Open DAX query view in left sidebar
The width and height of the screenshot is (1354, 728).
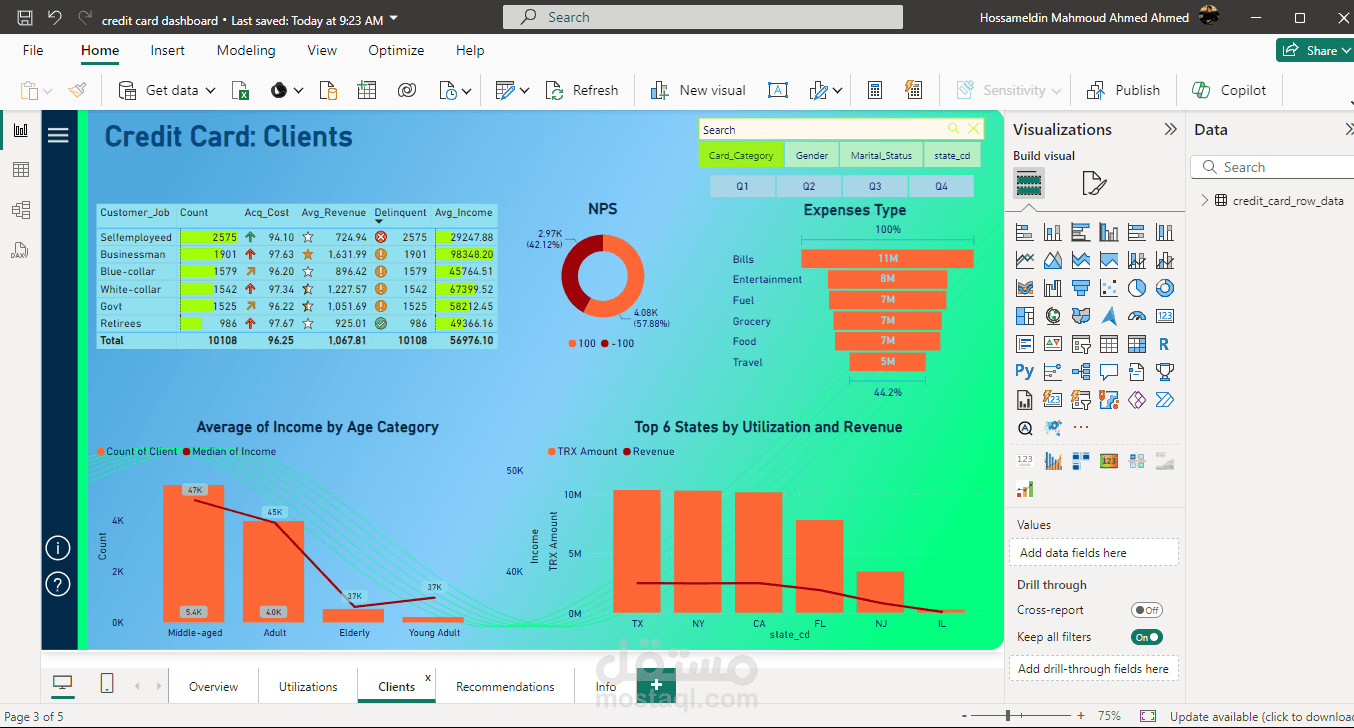20,249
